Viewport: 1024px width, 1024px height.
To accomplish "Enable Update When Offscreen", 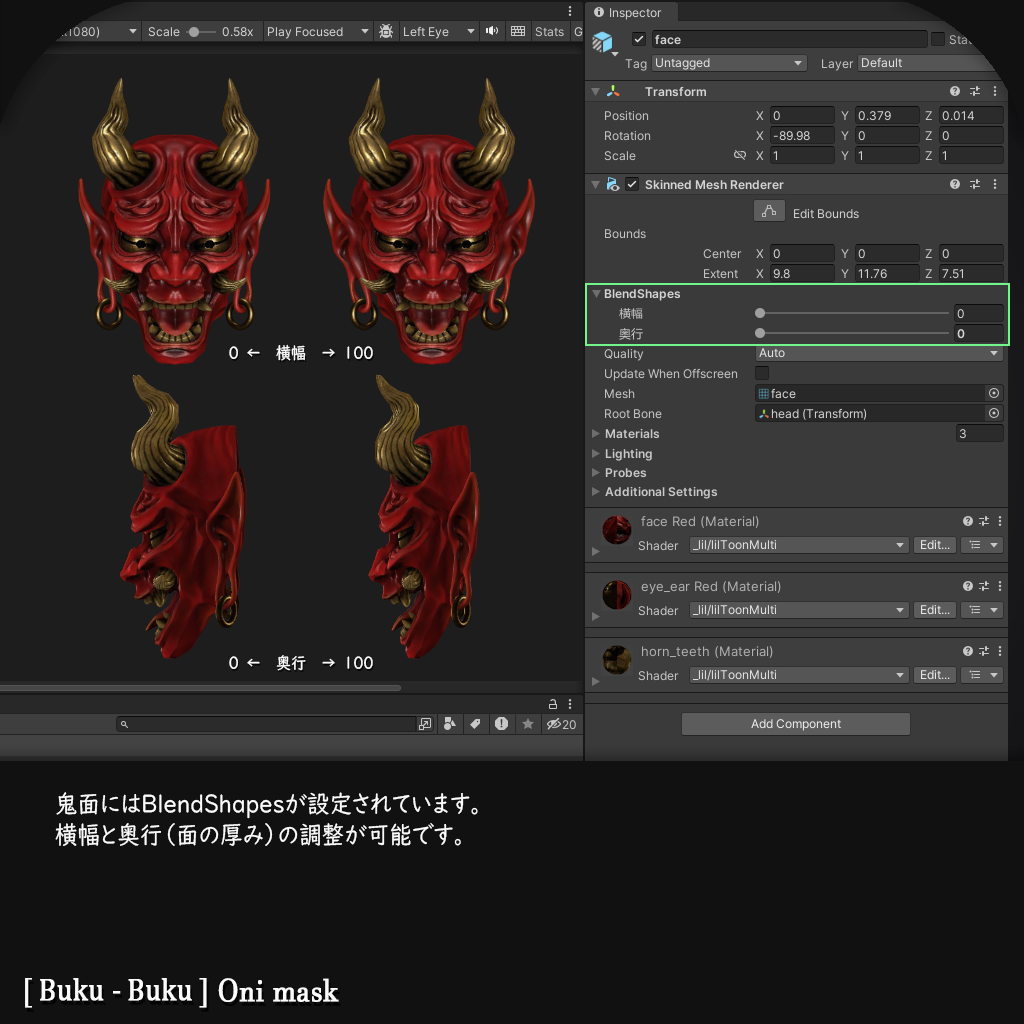I will pyautogui.click(x=760, y=373).
